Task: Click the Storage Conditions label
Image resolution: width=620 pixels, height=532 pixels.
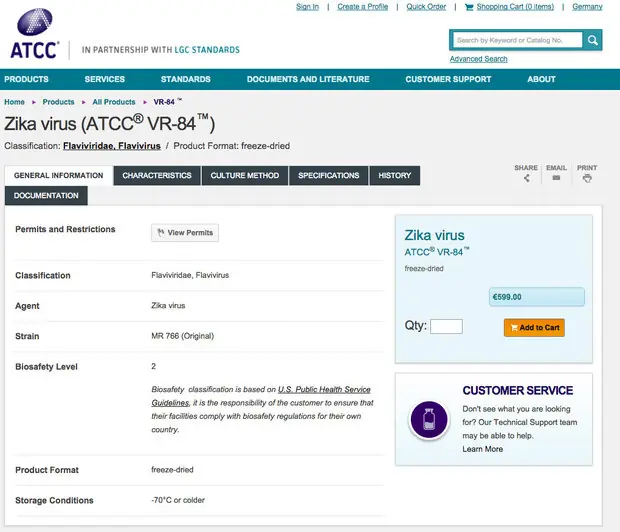Action: [x=54, y=500]
